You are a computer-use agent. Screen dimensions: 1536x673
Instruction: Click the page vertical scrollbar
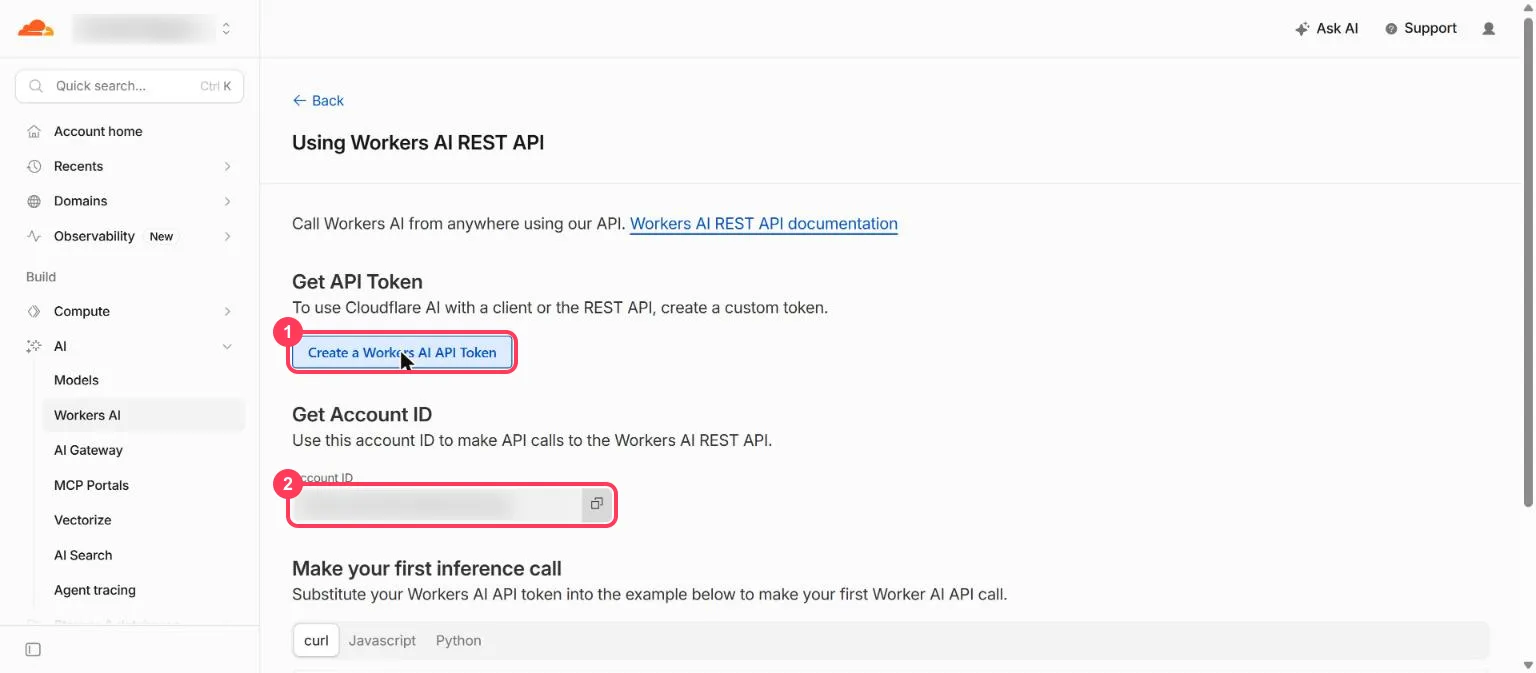(x=1527, y=260)
